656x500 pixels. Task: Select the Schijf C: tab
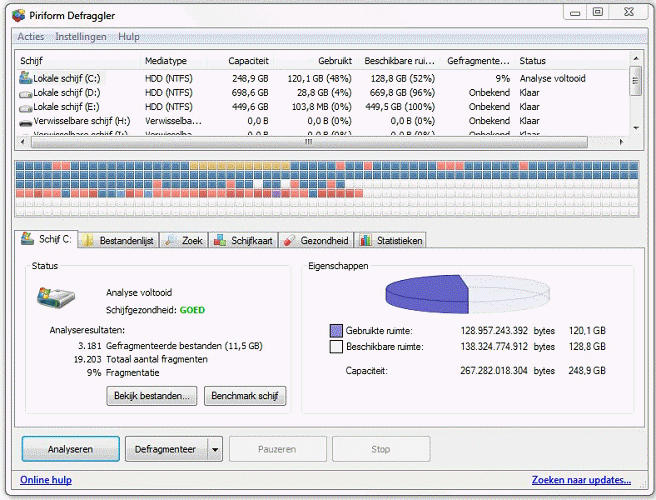47,239
